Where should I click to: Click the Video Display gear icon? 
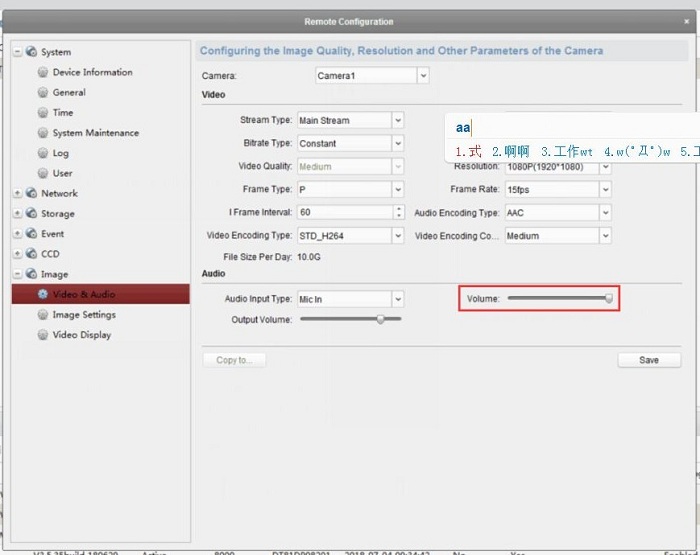[x=43, y=334]
